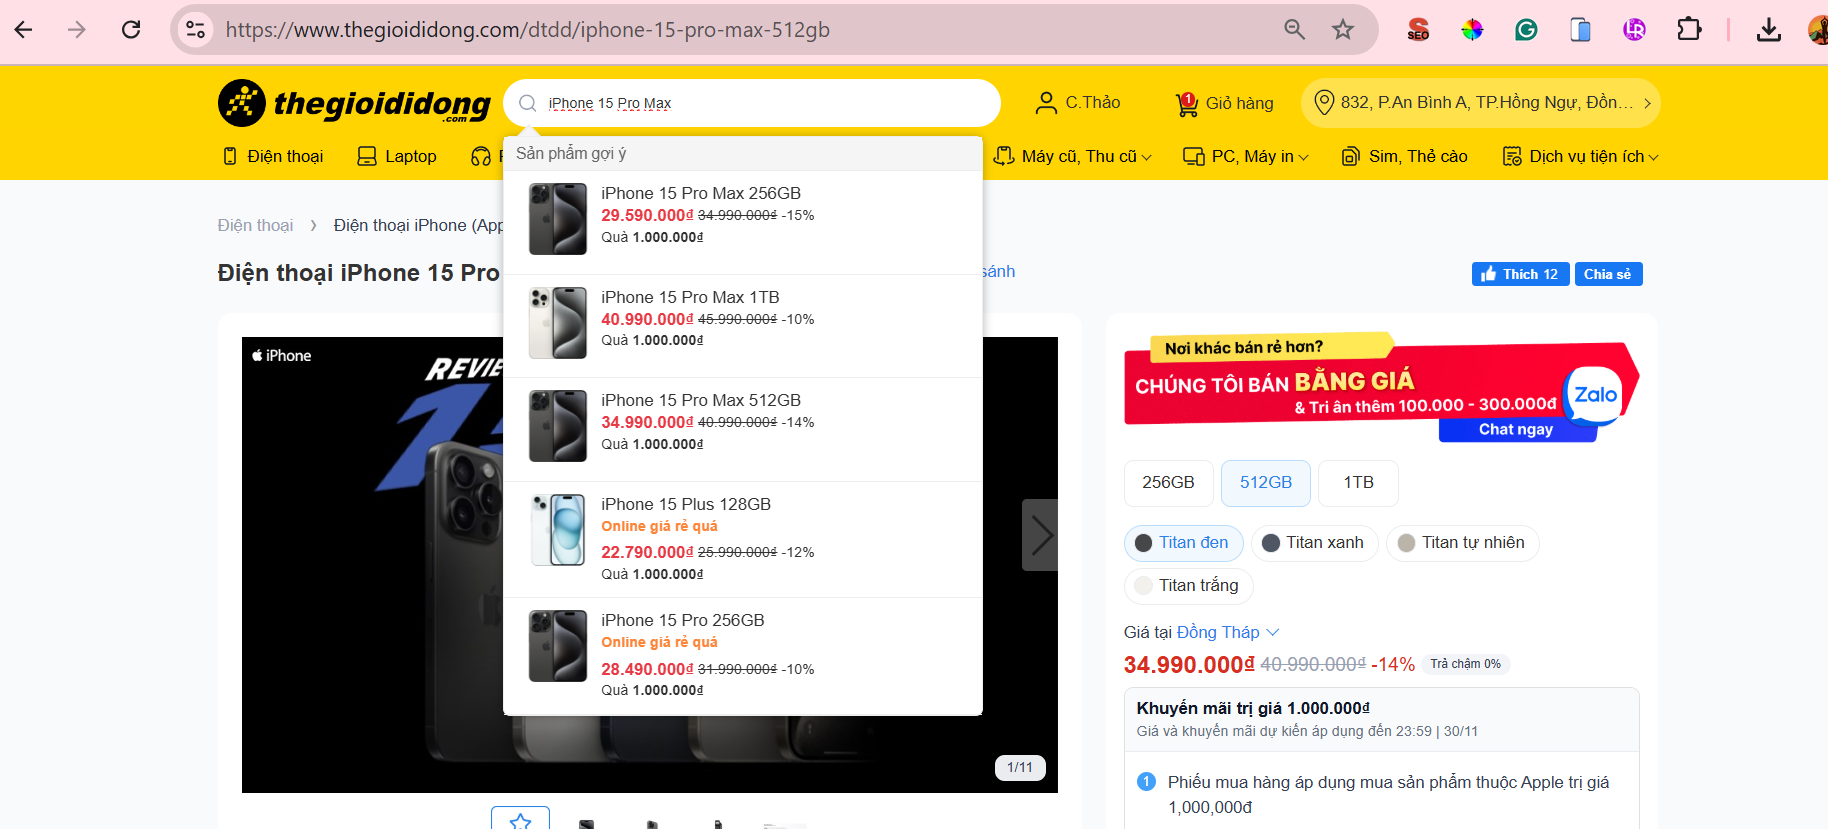The width and height of the screenshot is (1828, 829).
Task: Open the Giỏ hàng shopping cart
Action: pyautogui.click(x=1224, y=103)
